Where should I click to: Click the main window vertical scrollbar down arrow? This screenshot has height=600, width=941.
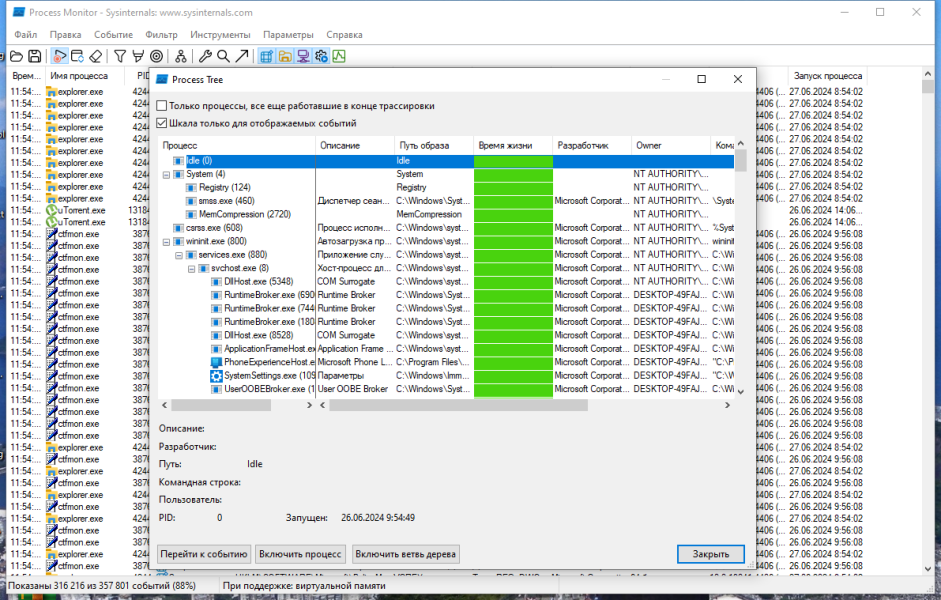click(928, 568)
